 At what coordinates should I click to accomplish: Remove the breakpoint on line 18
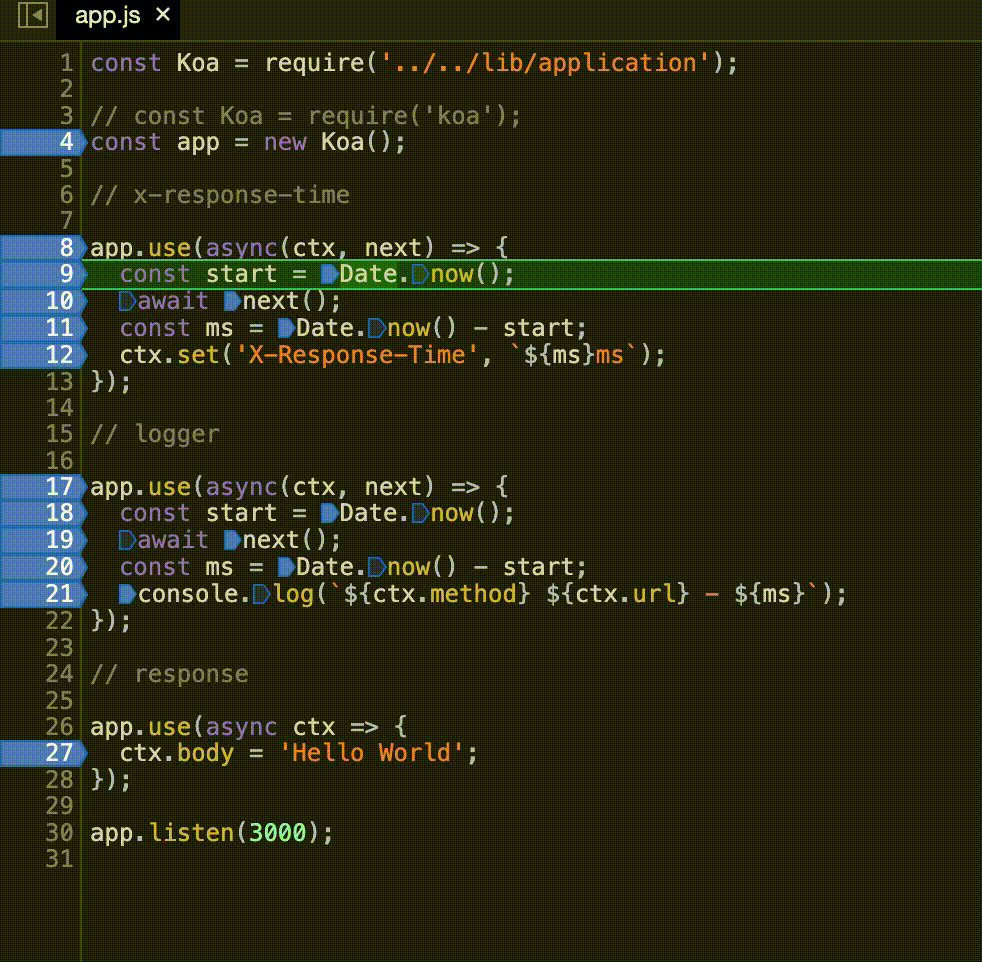(x=43, y=514)
